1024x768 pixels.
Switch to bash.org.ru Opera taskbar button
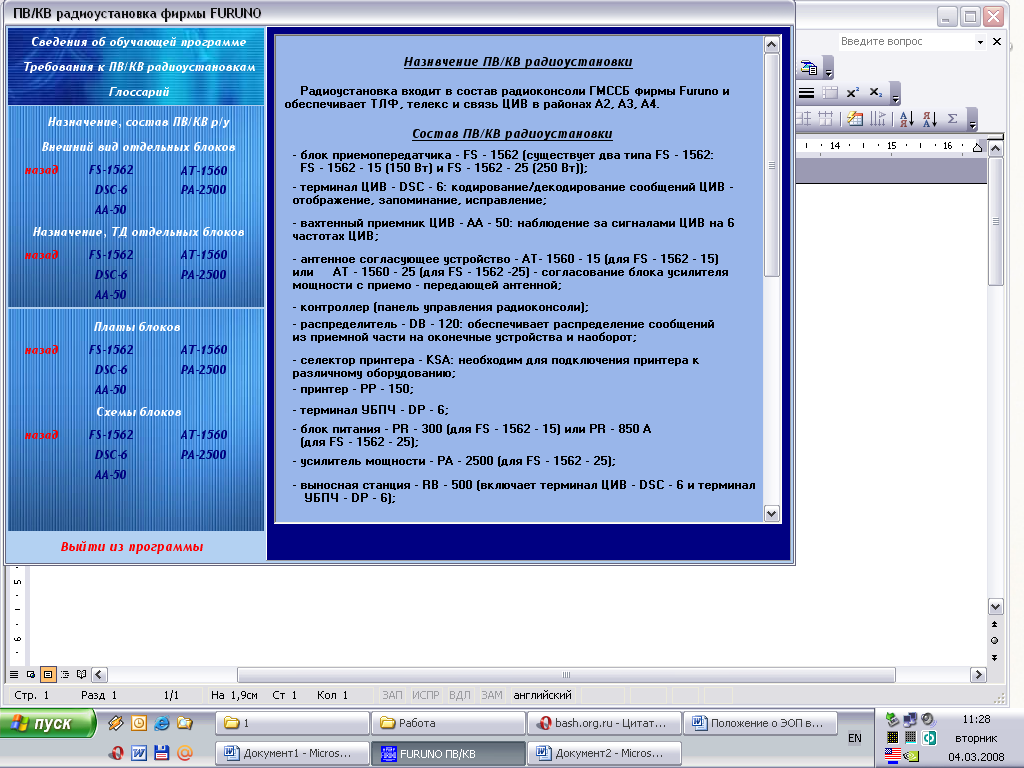pyautogui.click(x=604, y=723)
